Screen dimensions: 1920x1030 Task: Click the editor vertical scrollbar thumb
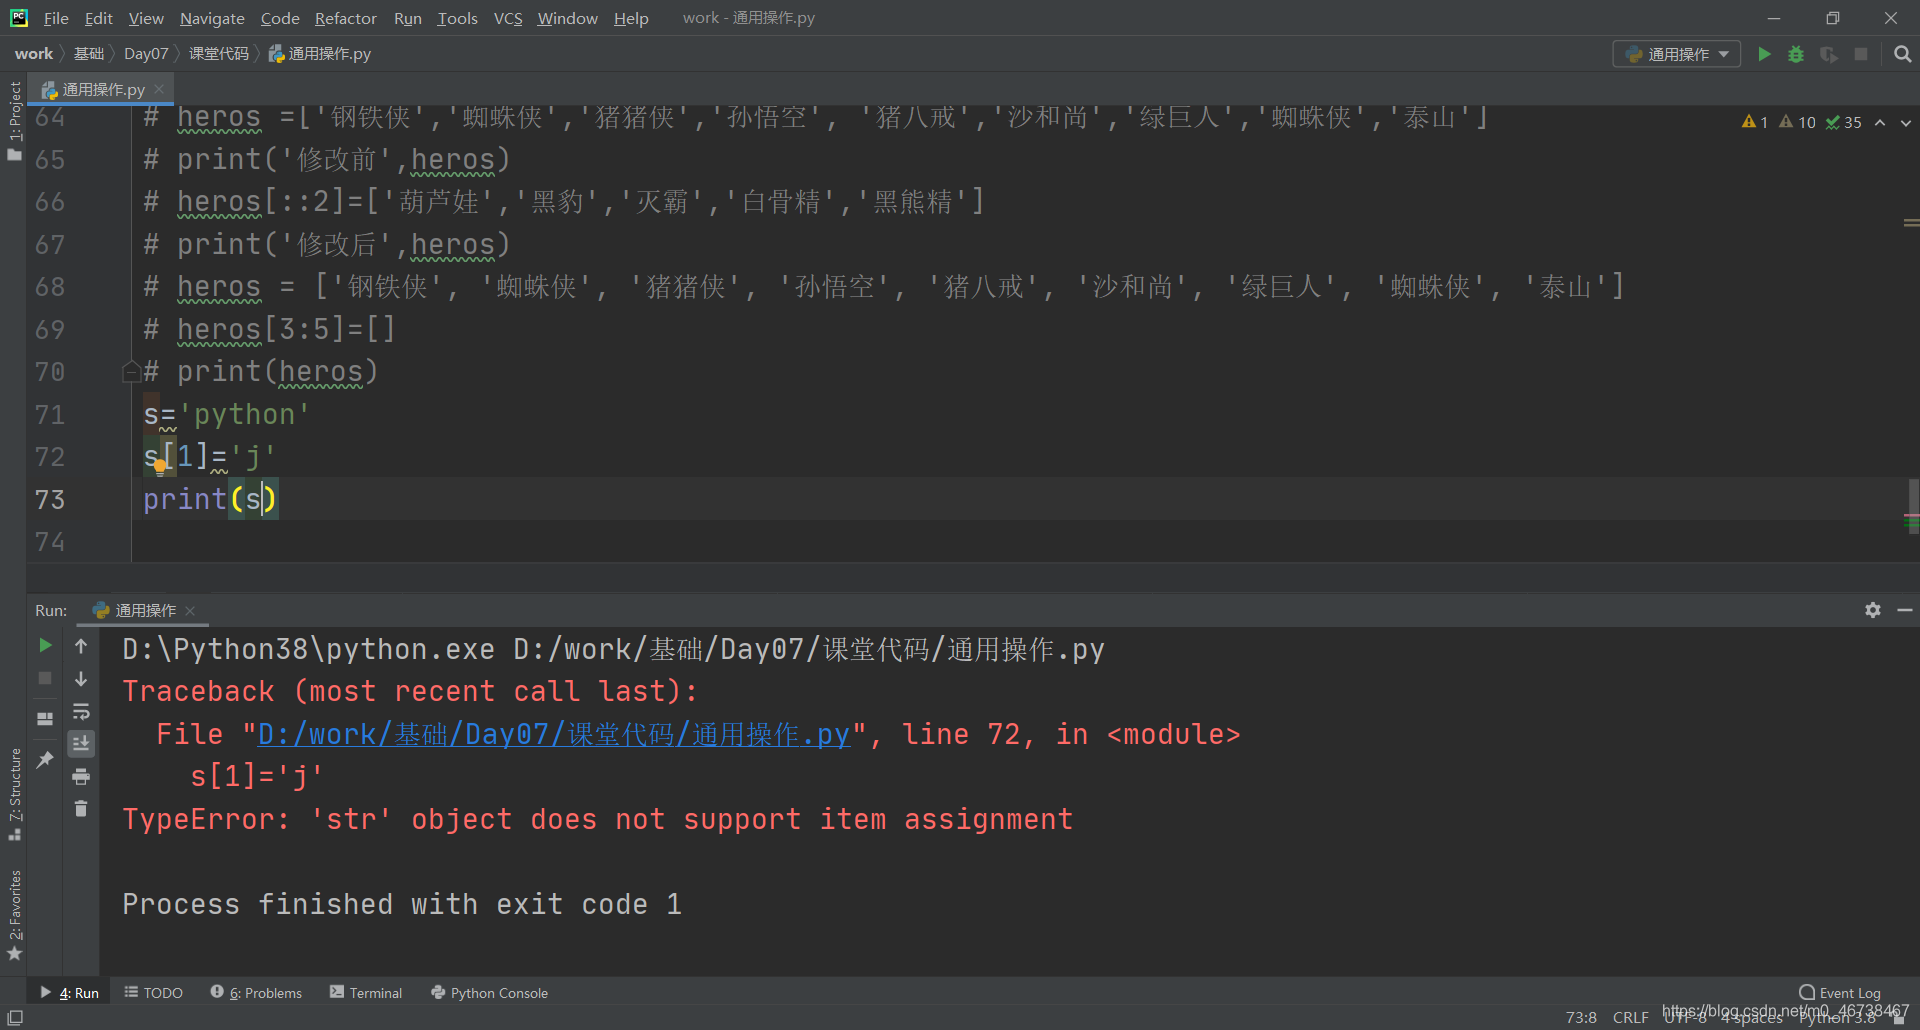point(1912,506)
